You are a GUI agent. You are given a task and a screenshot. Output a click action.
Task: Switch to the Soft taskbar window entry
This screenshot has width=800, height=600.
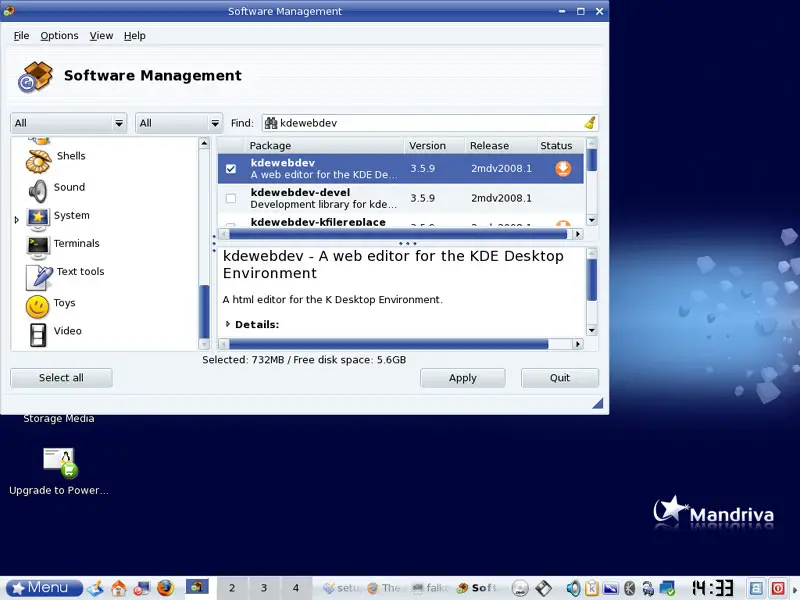pos(477,588)
